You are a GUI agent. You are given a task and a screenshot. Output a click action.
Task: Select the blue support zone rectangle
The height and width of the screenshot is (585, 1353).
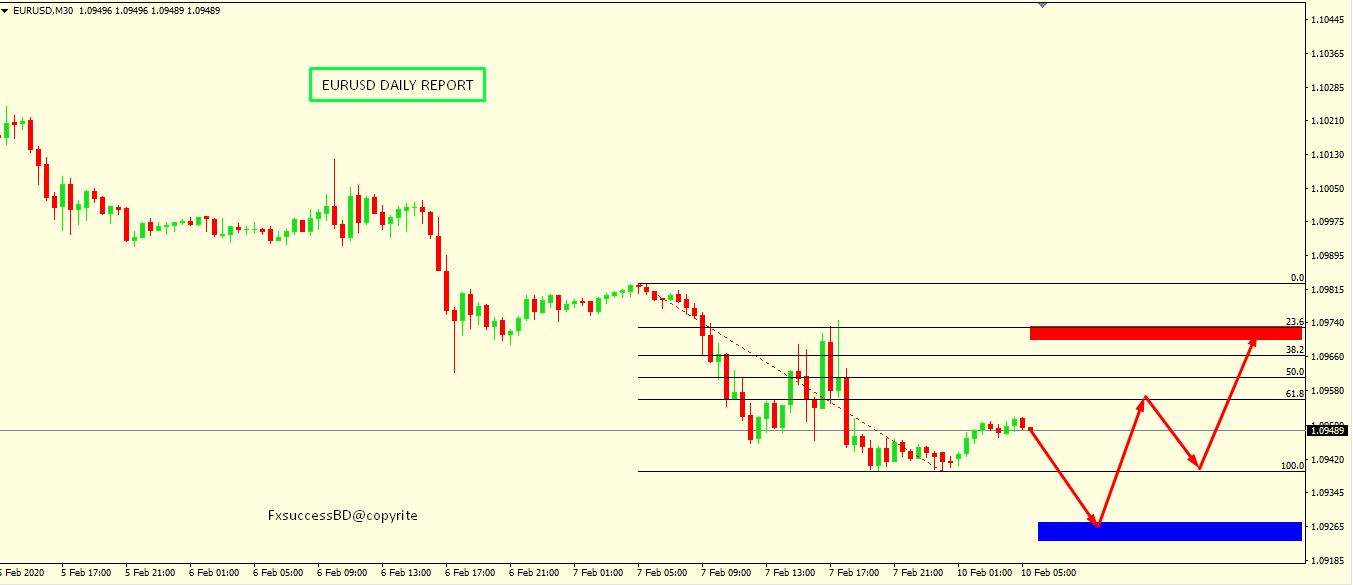click(x=1169, y=531)
